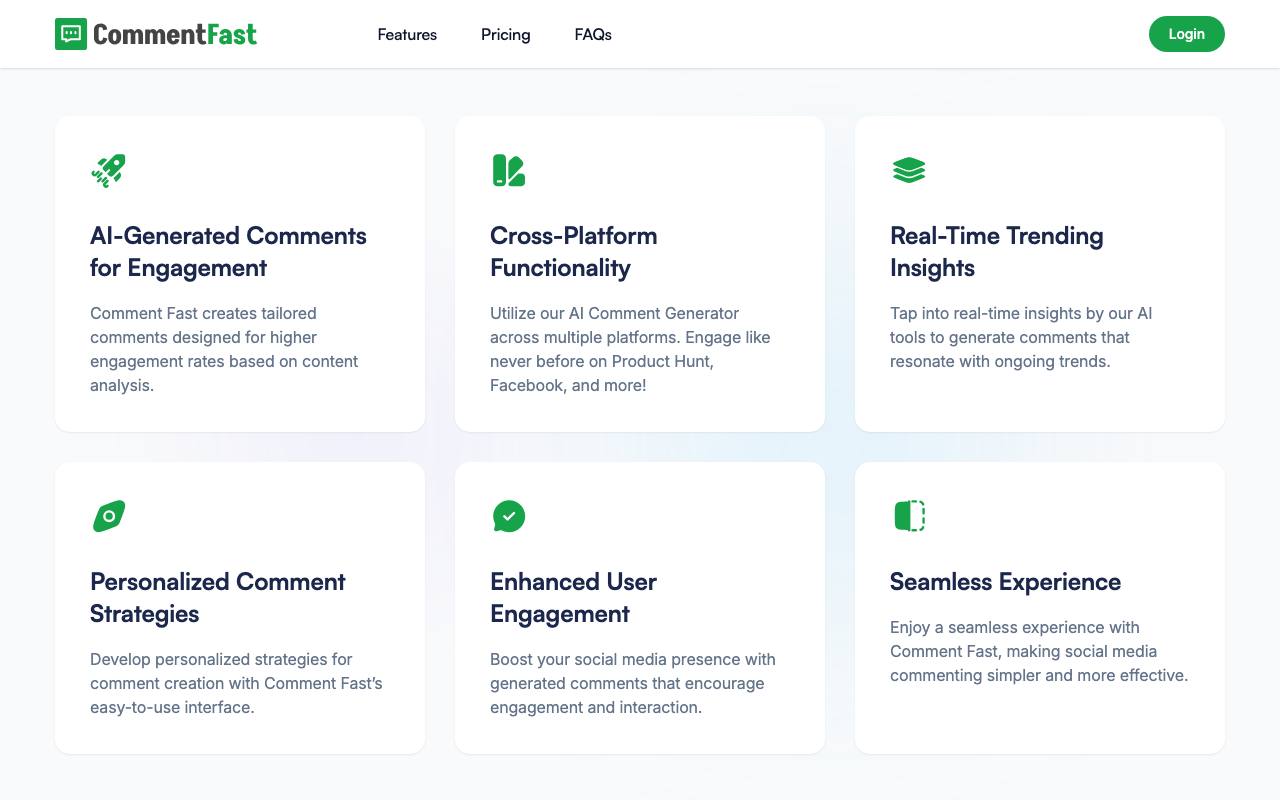Viewport: 1280px width, 800px height.
Task: Go to the Pricing page link
Action: pos(506,34)
